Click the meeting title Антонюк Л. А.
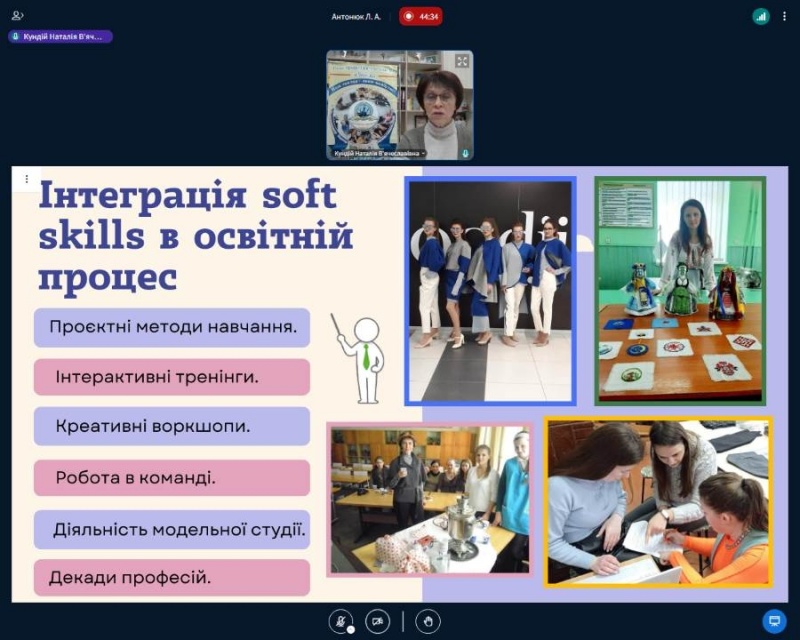This screenshot has height=640, width=800. (356, 16)
